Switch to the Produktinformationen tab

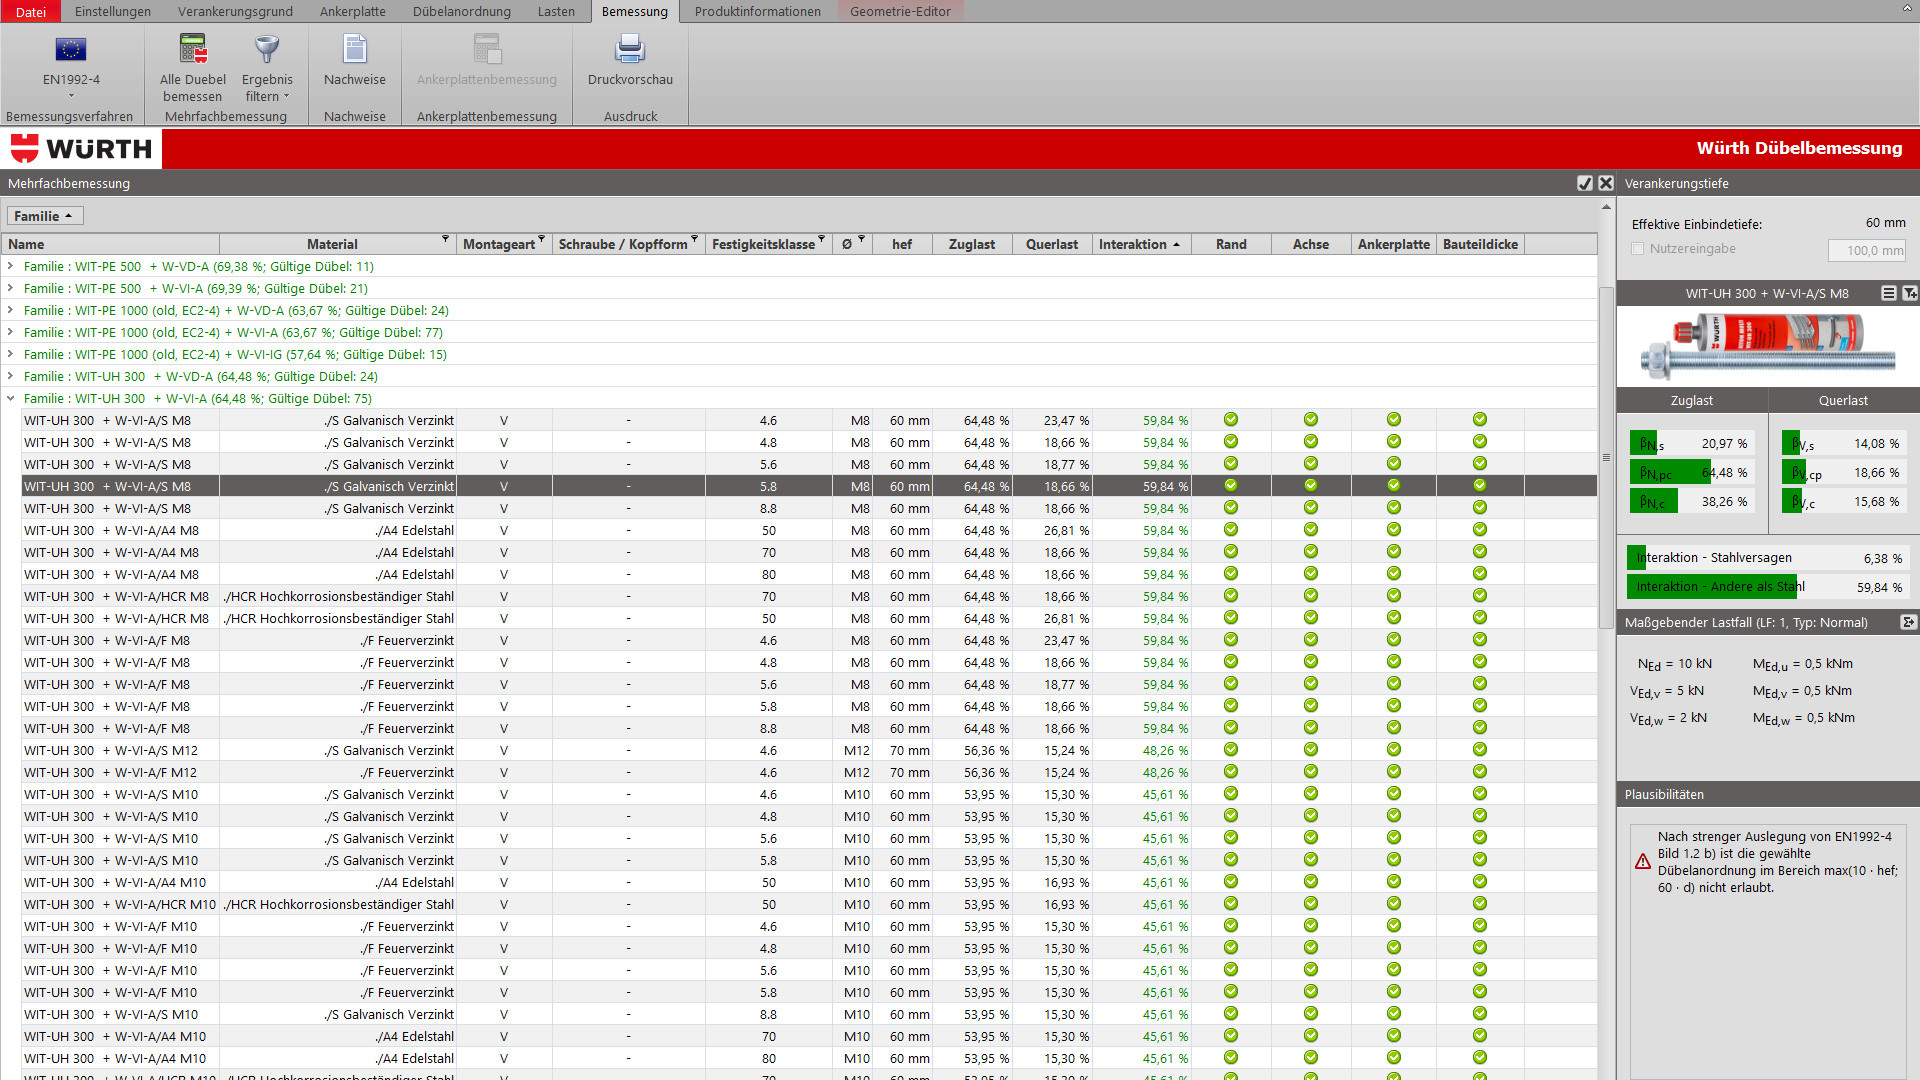(x=758, y=11)
